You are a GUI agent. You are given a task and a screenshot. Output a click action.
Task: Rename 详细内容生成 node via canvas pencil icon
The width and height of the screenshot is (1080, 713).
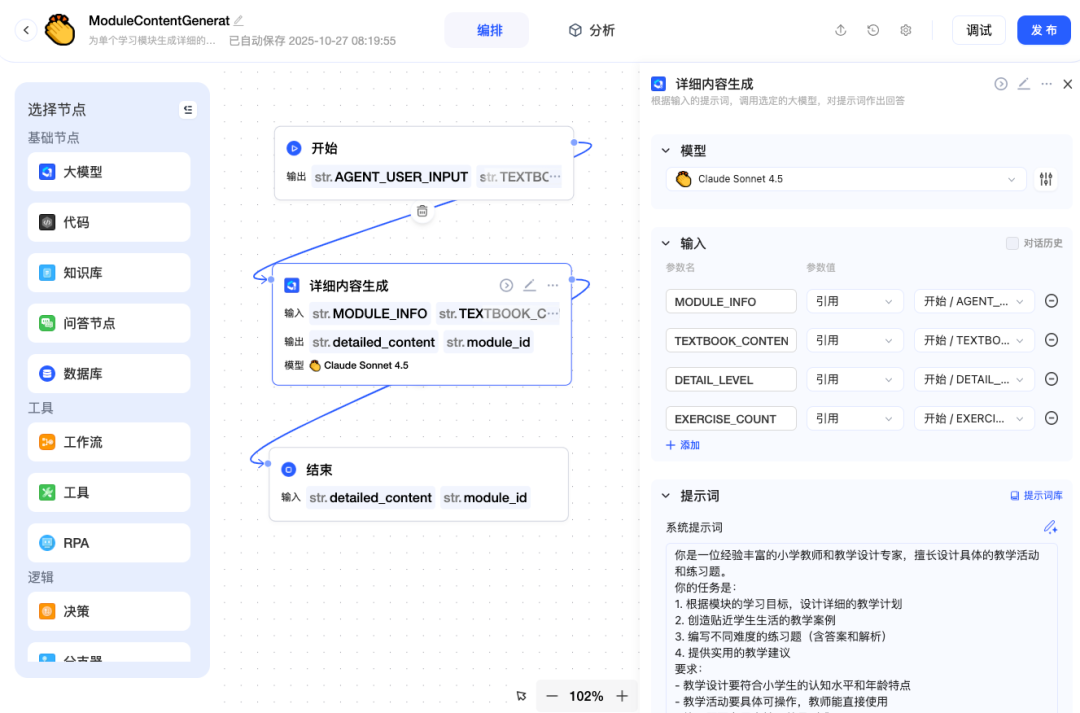[529, 285]
